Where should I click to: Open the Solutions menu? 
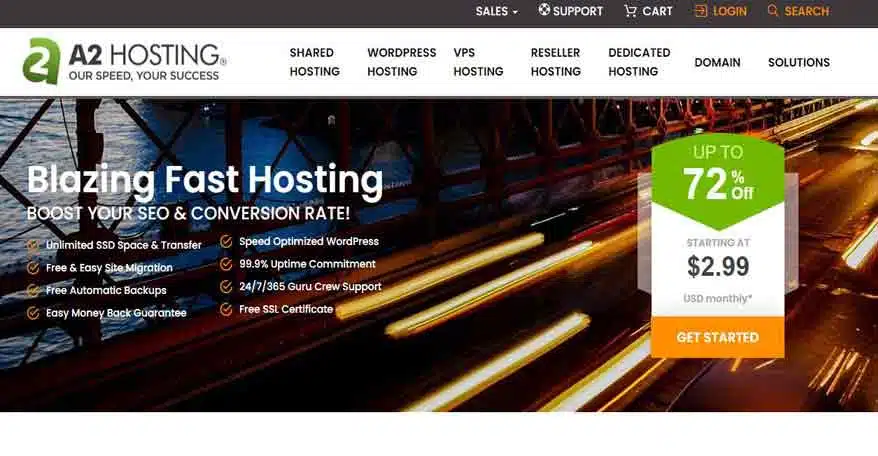coord(799,62)
